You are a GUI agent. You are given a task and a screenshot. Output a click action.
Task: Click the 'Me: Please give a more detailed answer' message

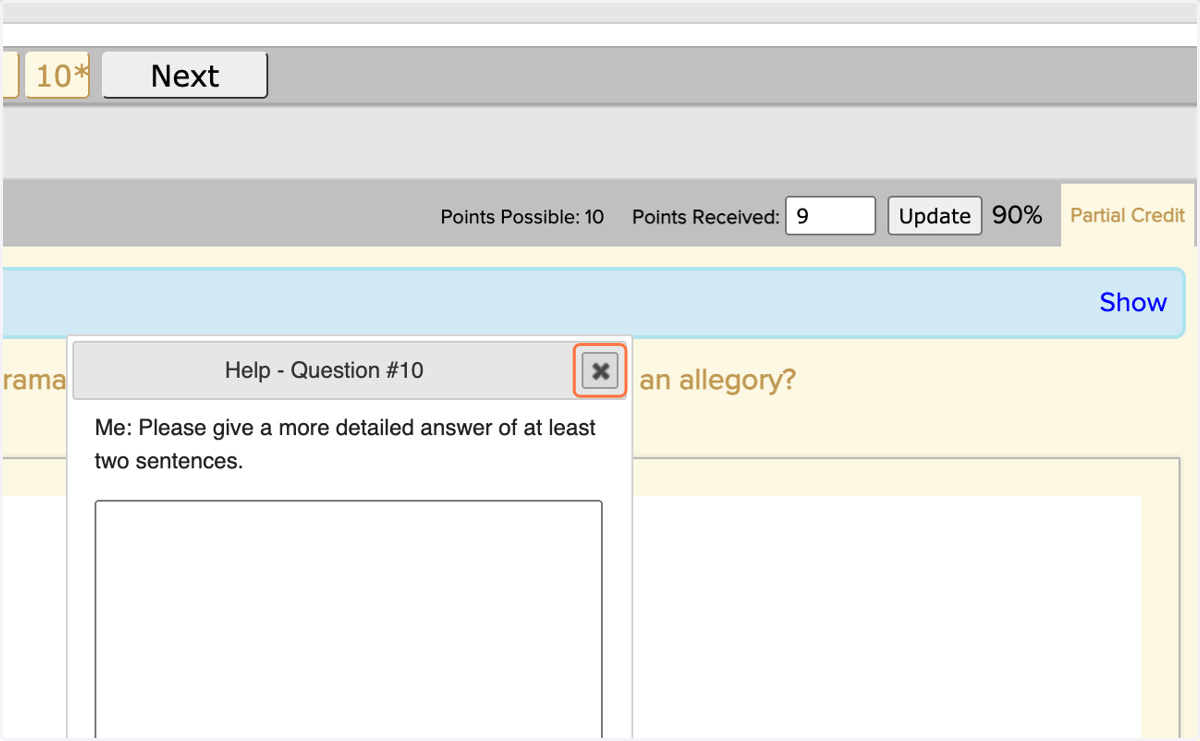point(345,445)
